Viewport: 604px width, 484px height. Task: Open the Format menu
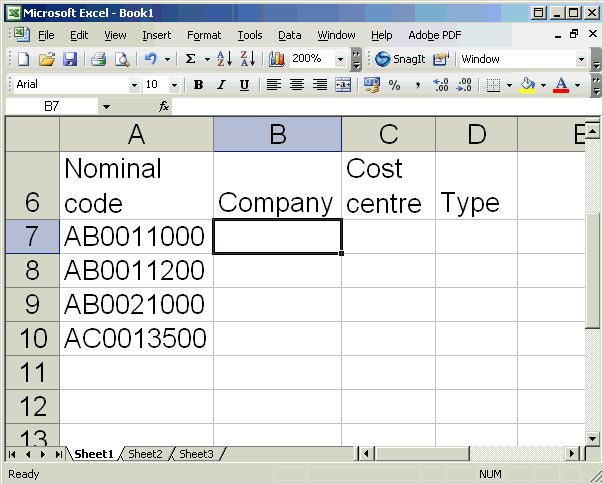(x=204, y=35)
